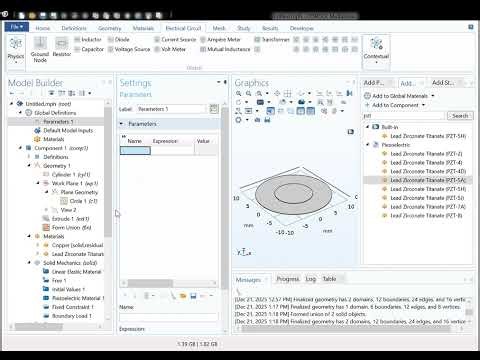Viewport: 480px width, 360px height.
Task: Insert an Inductor component
Action: [88, 39]
